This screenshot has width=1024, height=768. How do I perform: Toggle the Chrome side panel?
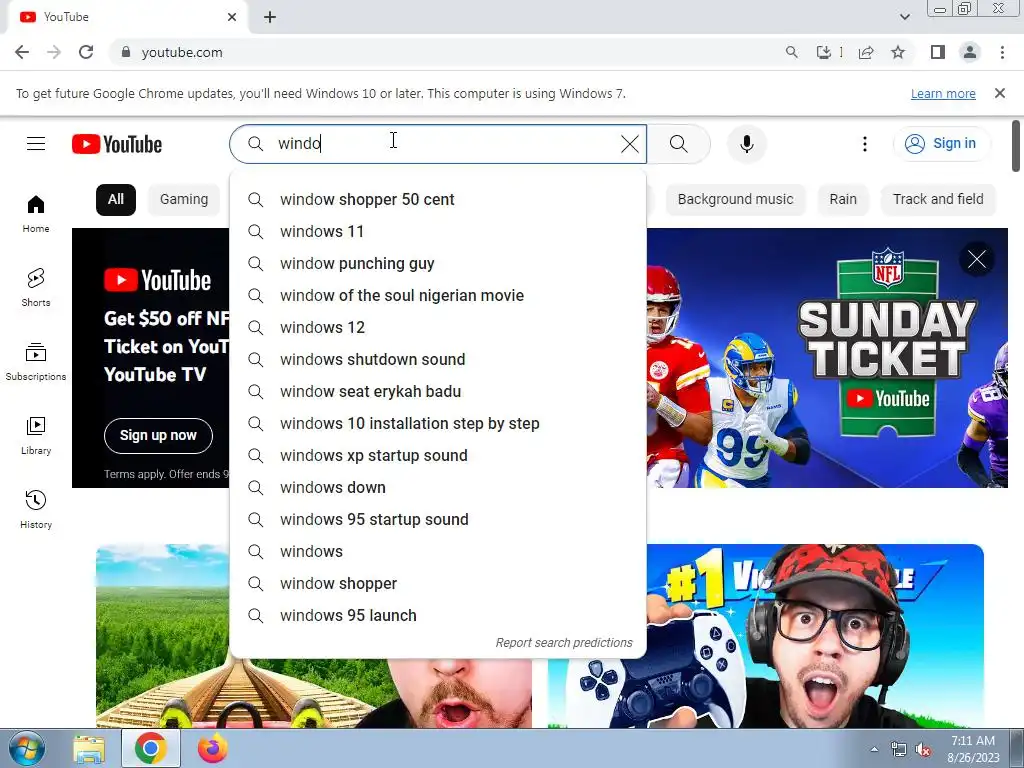pyautogui.click(x=937, y=52)
